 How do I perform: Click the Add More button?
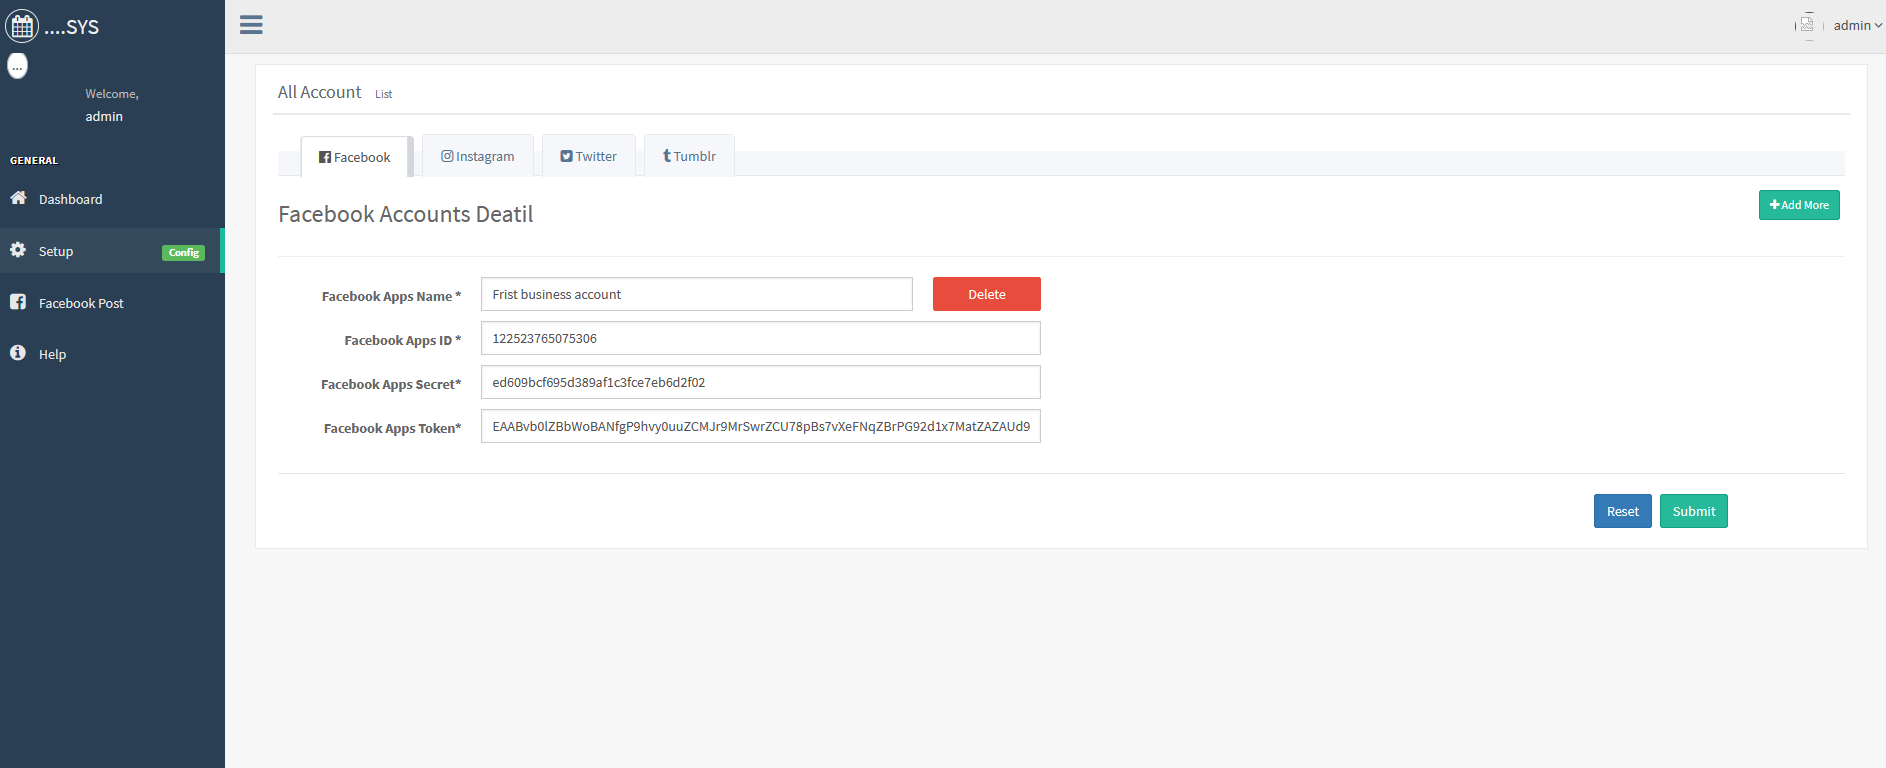tap(1799, 205)
